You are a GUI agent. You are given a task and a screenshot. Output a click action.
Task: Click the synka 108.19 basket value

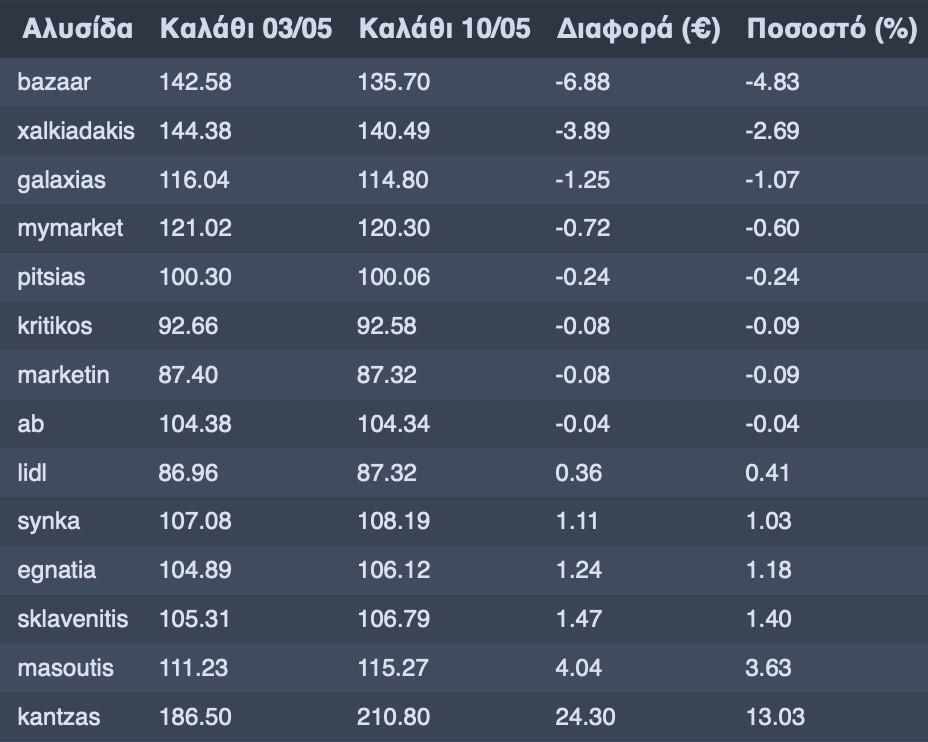(x=394, y=521)
